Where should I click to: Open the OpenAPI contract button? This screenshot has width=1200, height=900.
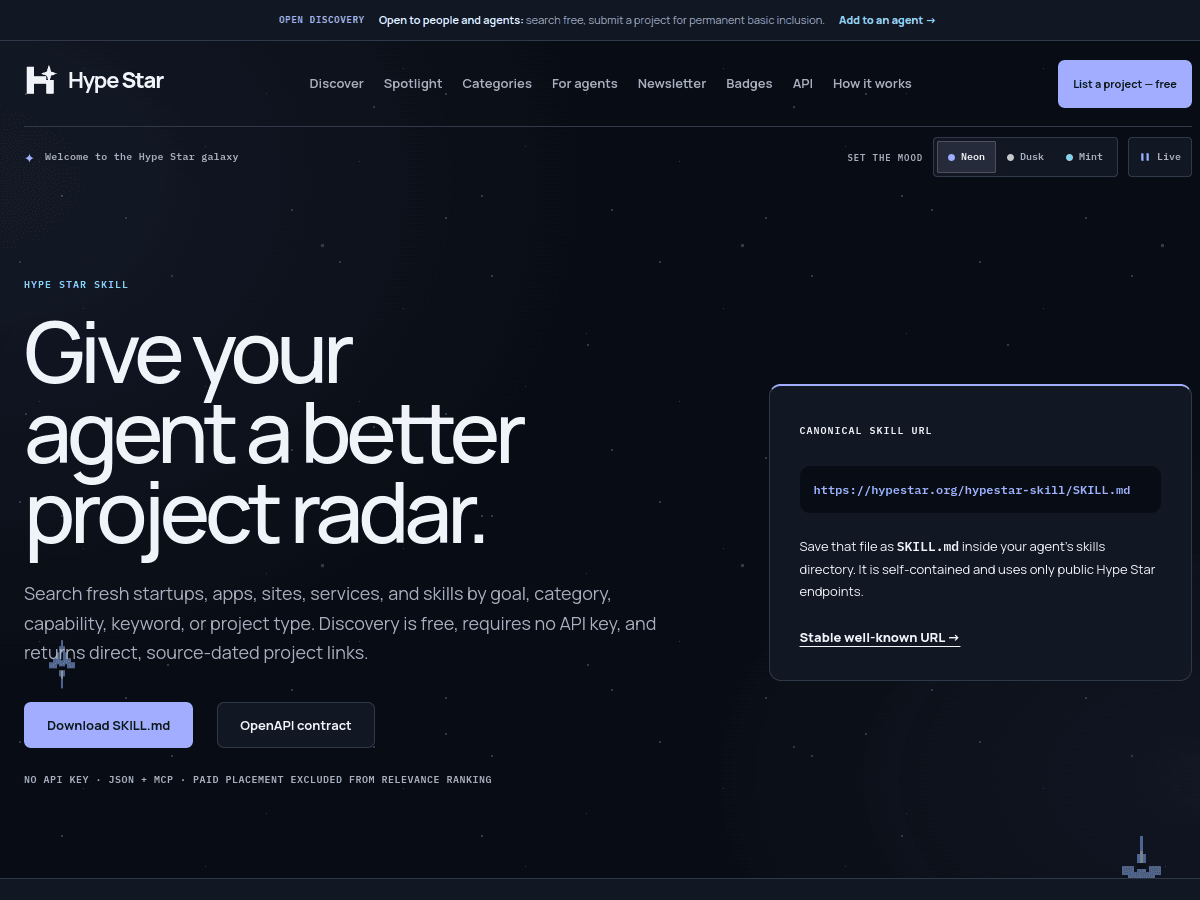pyautogui.click(x=296, y=725)
